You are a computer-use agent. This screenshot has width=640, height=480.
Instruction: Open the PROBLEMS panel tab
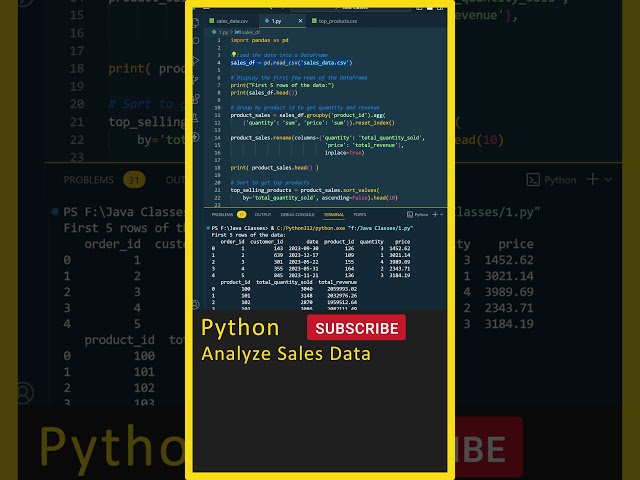222,214
